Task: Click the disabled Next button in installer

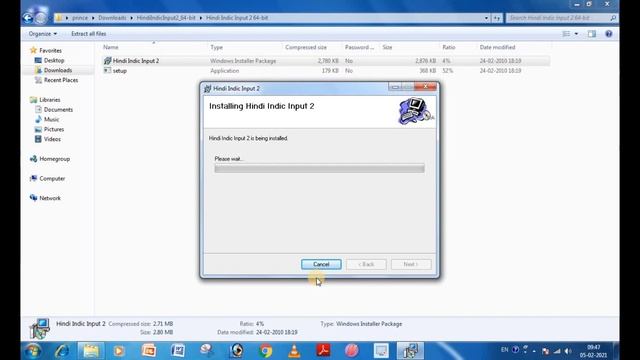Action: tap(411, 264)
